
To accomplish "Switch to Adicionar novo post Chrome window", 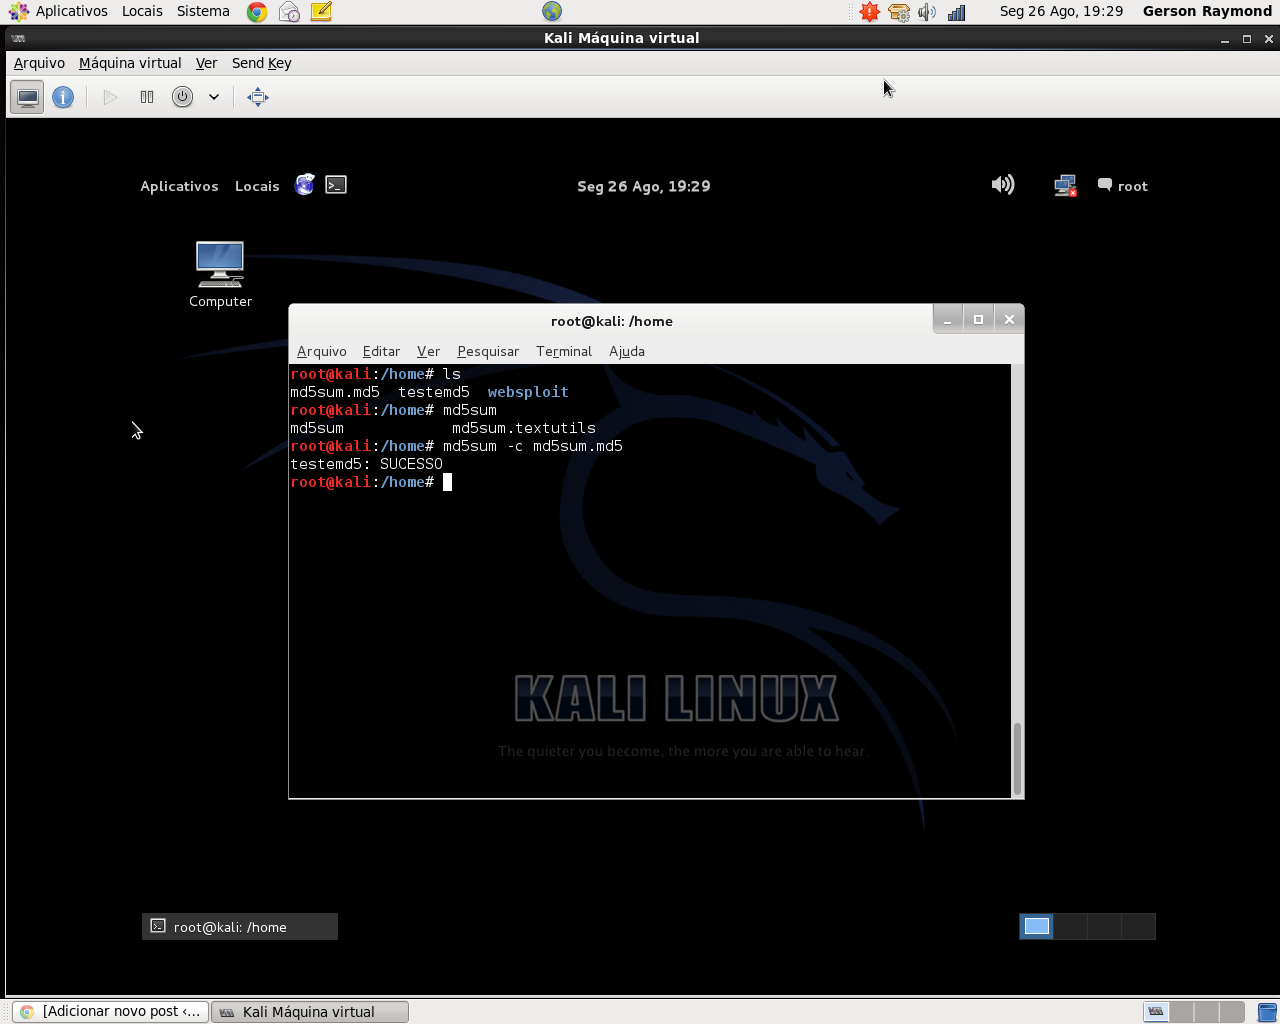I will click(x=111, y=1011).
